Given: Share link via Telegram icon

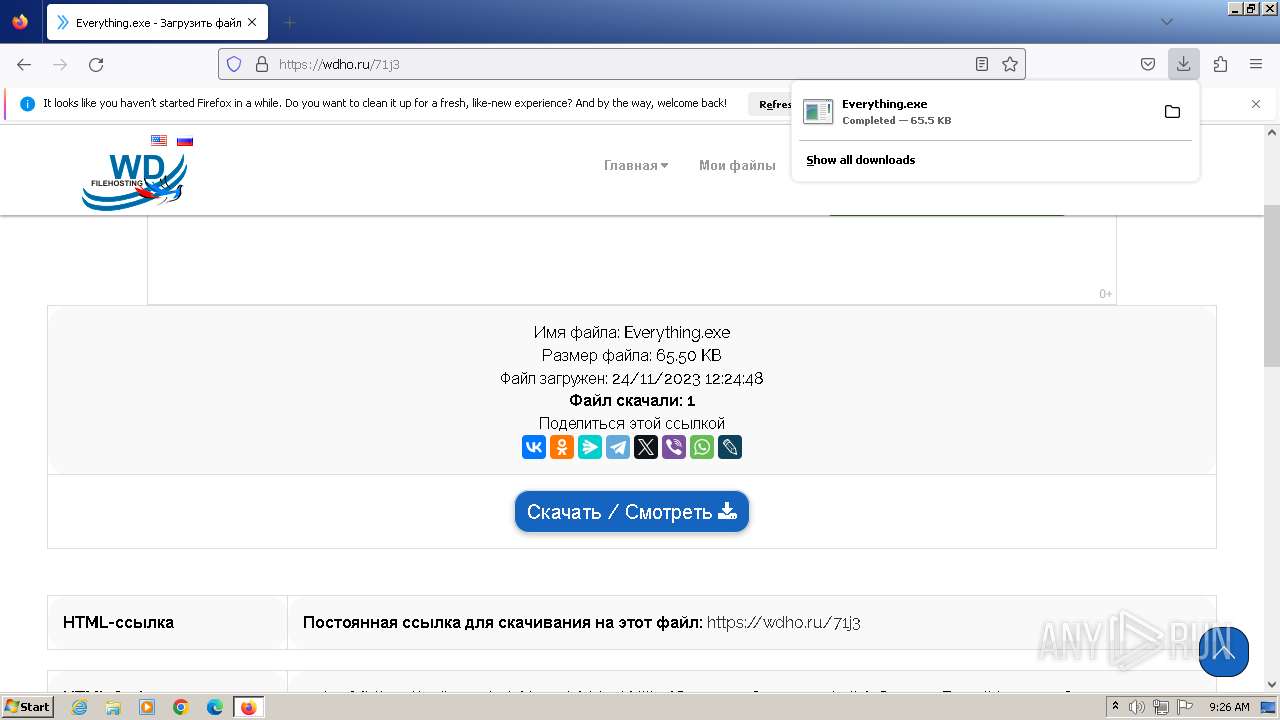Looking at the screenshot, I should [618, 447].
